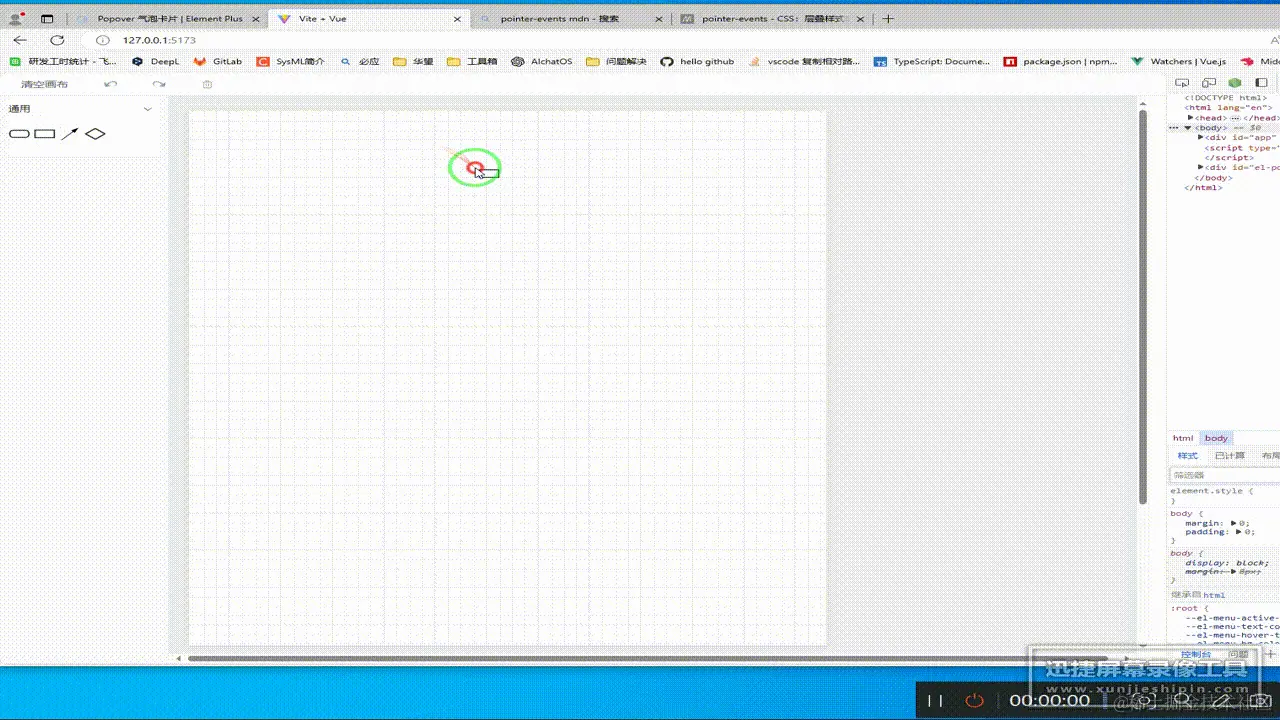Click DevTools inspect element icon

(1182, 84)
